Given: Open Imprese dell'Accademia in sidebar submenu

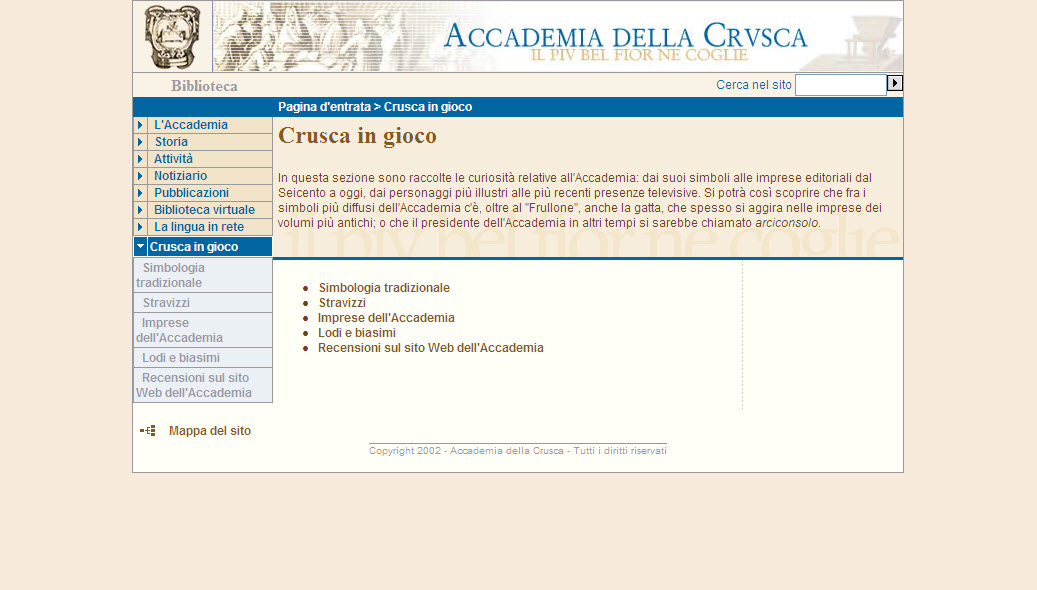Looking at the screenshot, I should point(202,330).
